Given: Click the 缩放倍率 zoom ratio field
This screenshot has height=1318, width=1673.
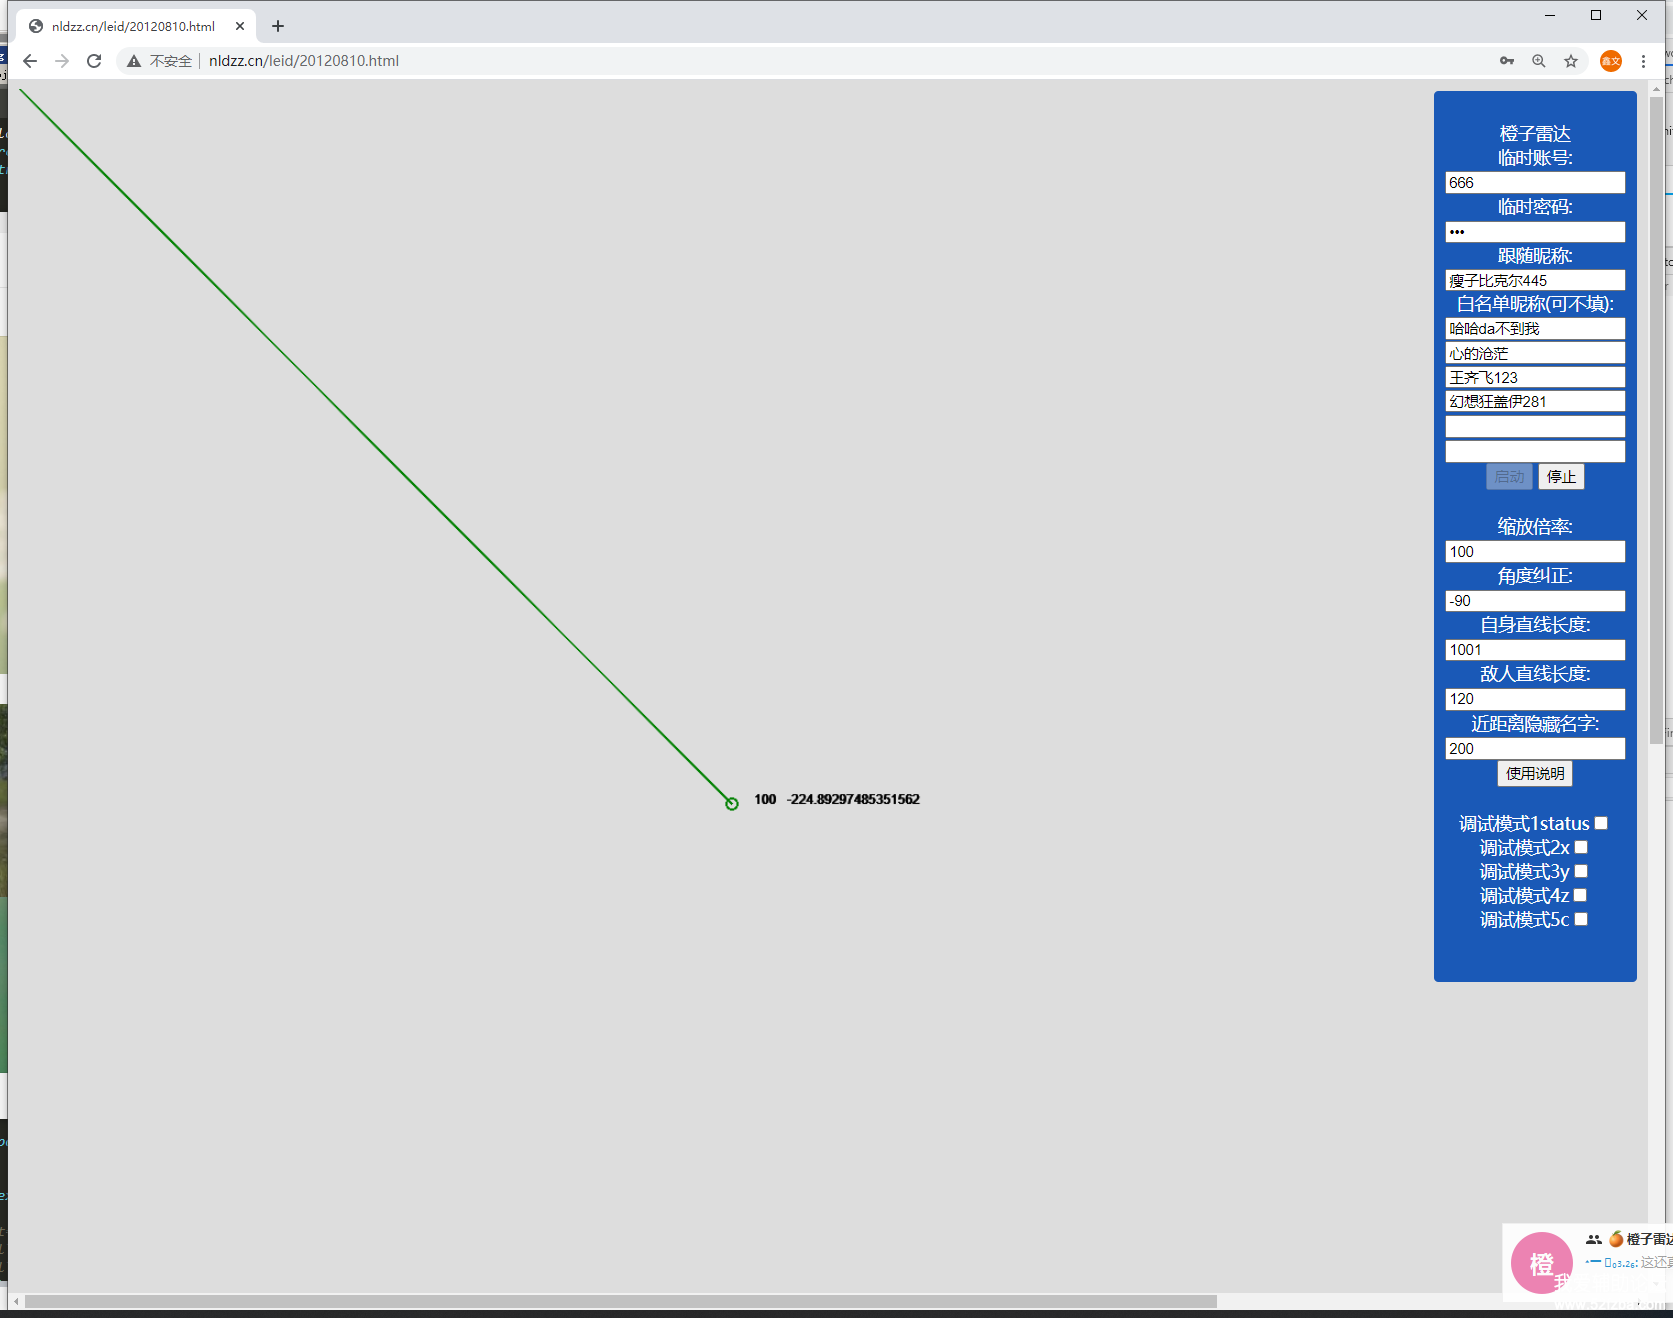Looking at the screenshot, I should (1535, 552).
